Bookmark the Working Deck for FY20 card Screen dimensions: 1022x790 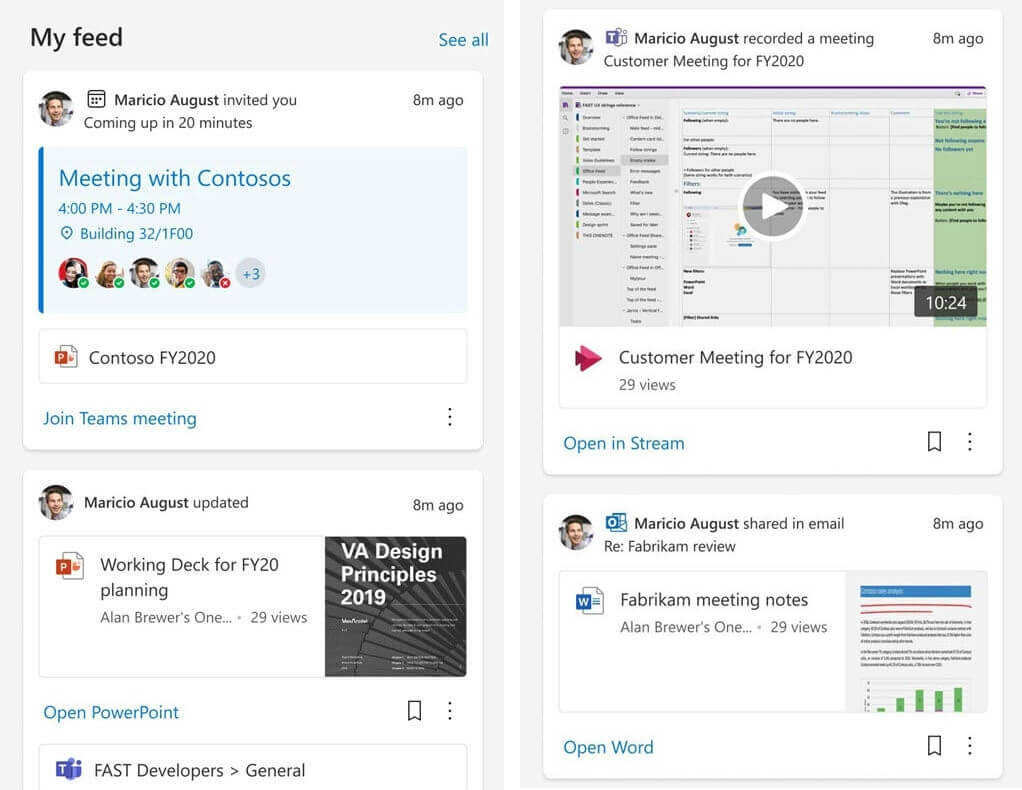click(x=414, y=710)
